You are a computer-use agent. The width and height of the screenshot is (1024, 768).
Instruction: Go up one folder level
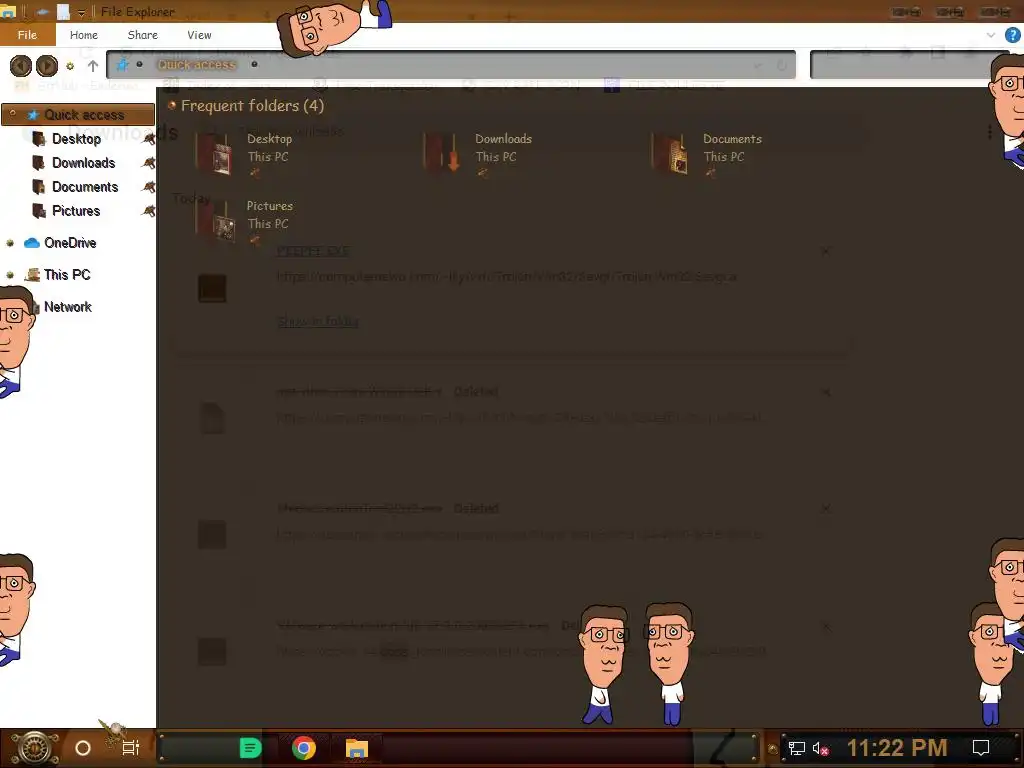[93, 66]
